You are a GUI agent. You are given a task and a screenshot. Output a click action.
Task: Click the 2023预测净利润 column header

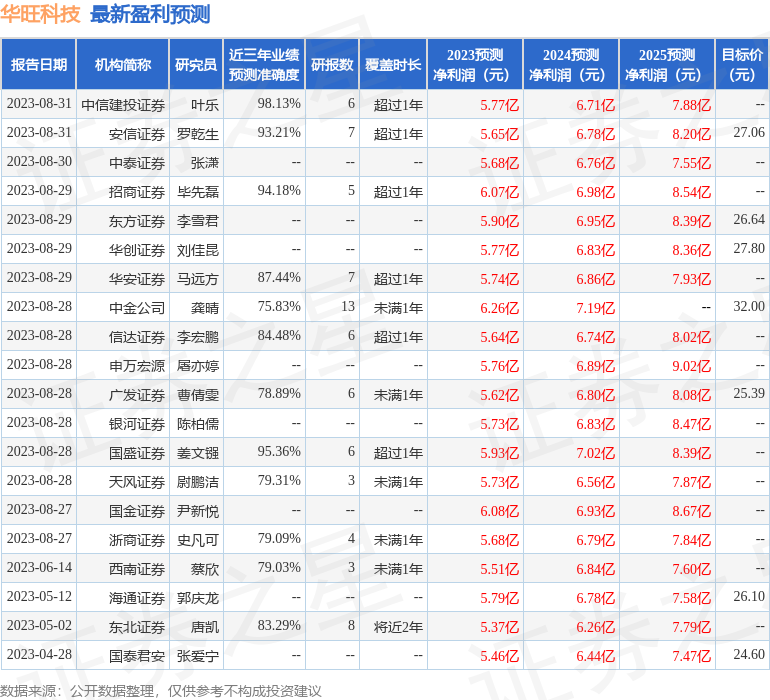tap(475, 64)
